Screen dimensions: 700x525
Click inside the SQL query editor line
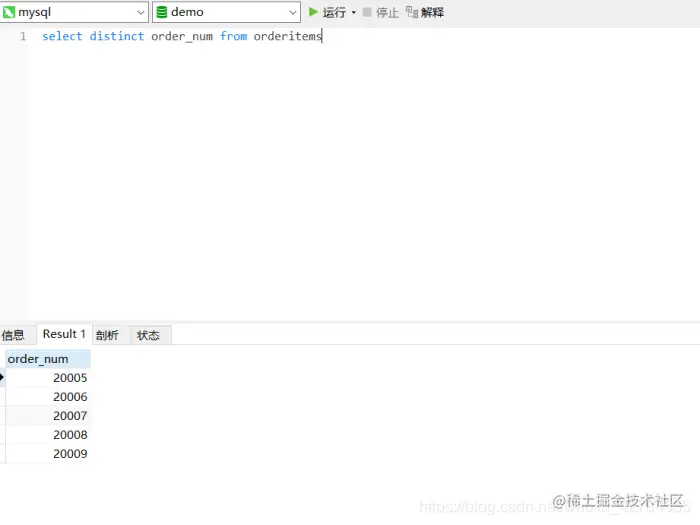182,36
